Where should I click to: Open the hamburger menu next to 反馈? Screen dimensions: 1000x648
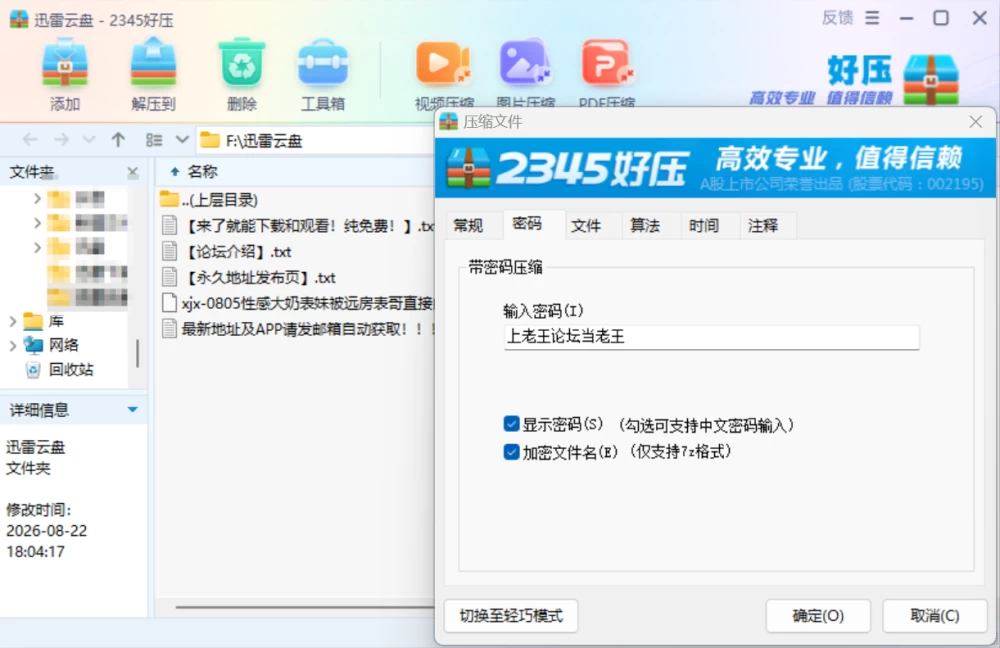(x=872, y=18)
